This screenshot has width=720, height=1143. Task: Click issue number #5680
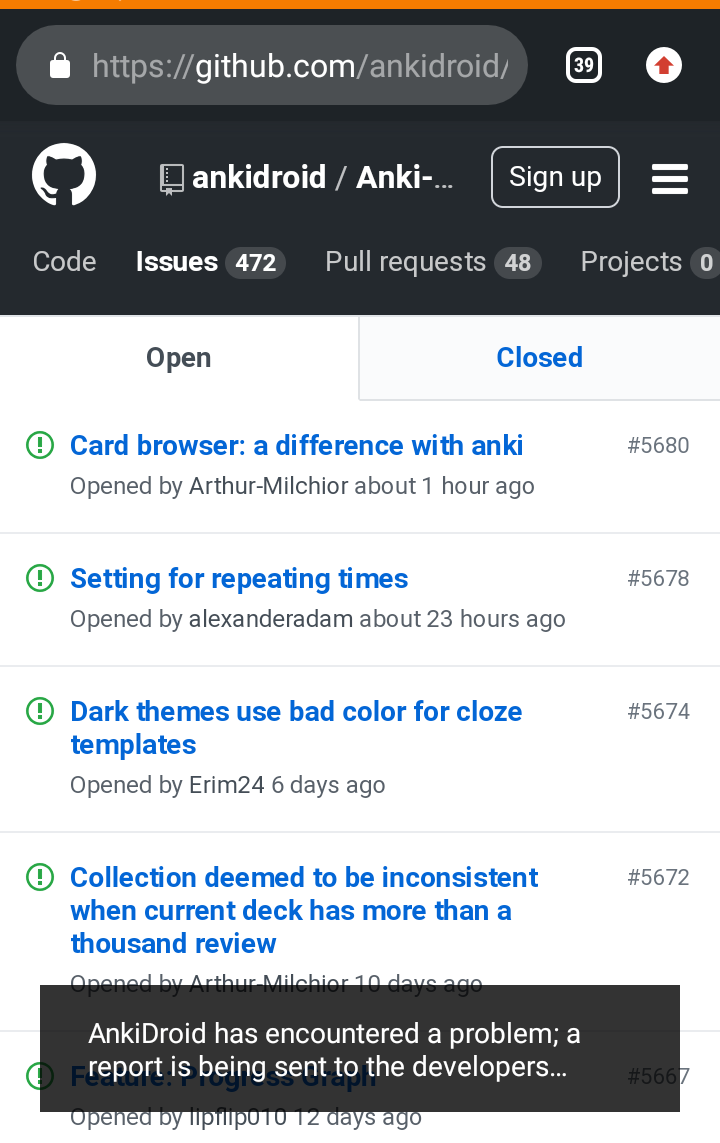coord(658,445)
